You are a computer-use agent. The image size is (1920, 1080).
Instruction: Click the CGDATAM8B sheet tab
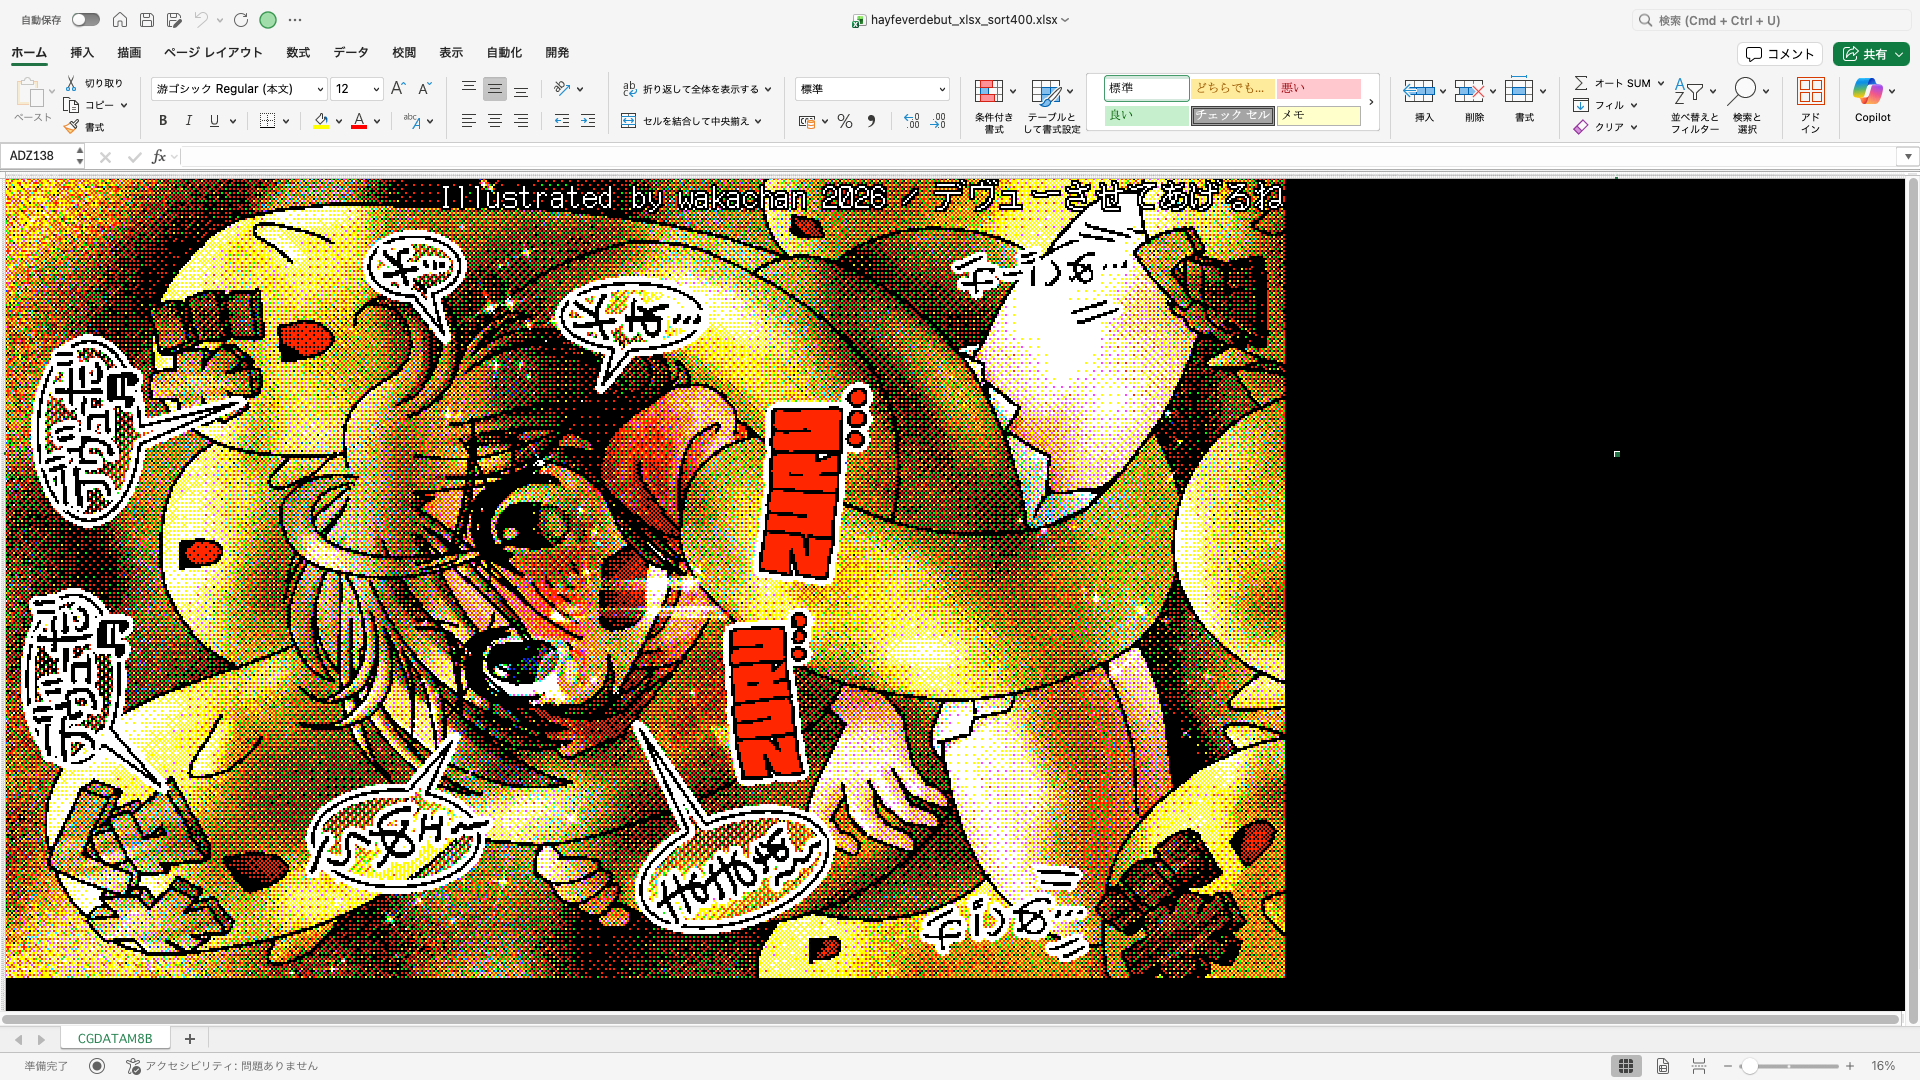click(114, 1038)
